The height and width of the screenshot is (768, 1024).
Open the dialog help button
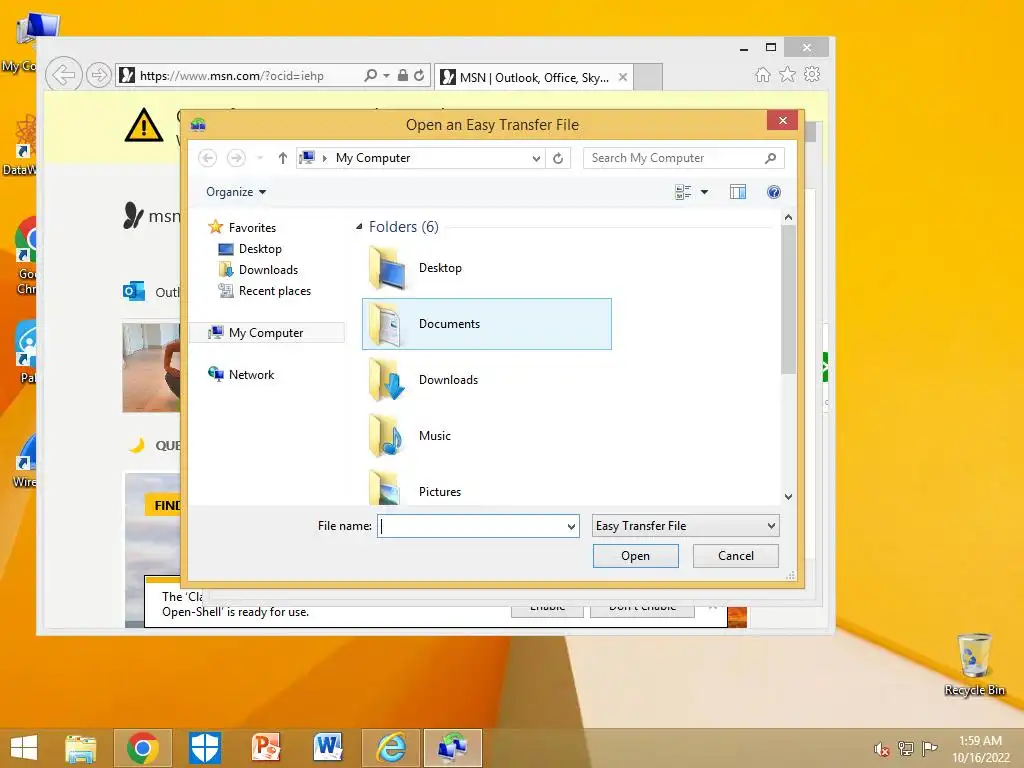(774, 192)
